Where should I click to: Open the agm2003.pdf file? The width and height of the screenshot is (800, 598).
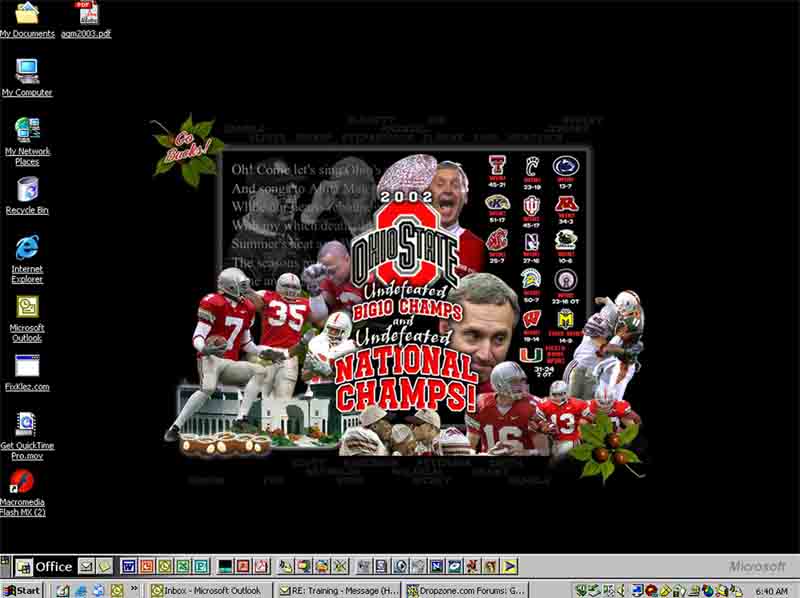[86, 13]
